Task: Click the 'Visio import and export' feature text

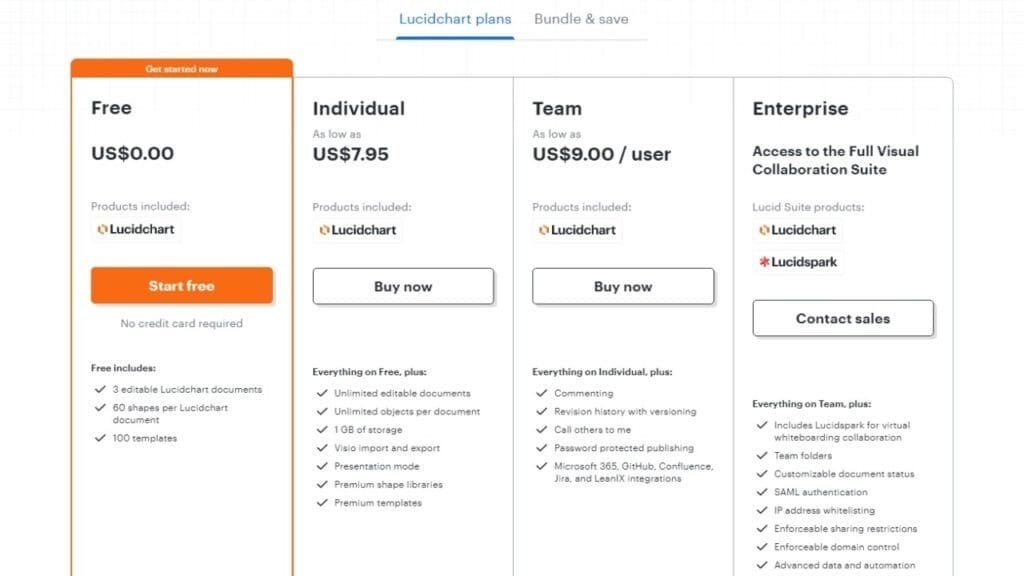Action: [x=387, y=448]
